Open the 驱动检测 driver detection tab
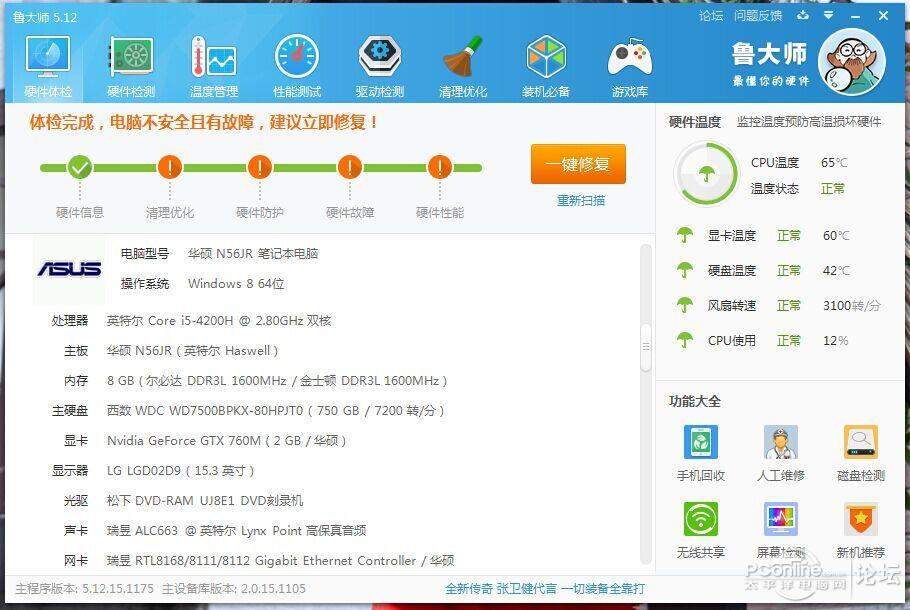This screenshot has height=610, width=910. (380, 67)
